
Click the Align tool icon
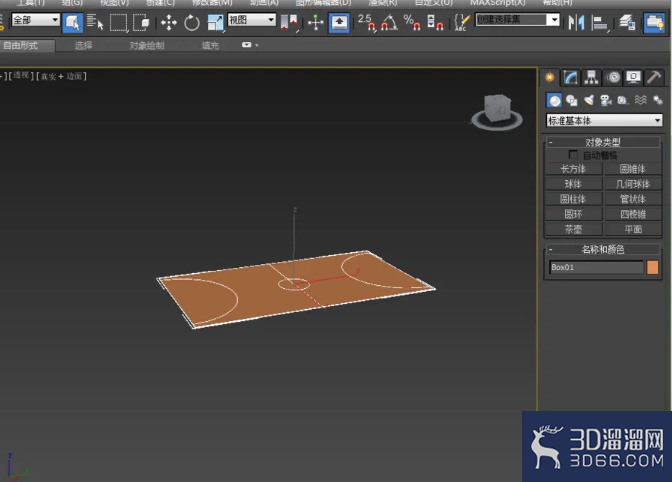pos(600,22)
